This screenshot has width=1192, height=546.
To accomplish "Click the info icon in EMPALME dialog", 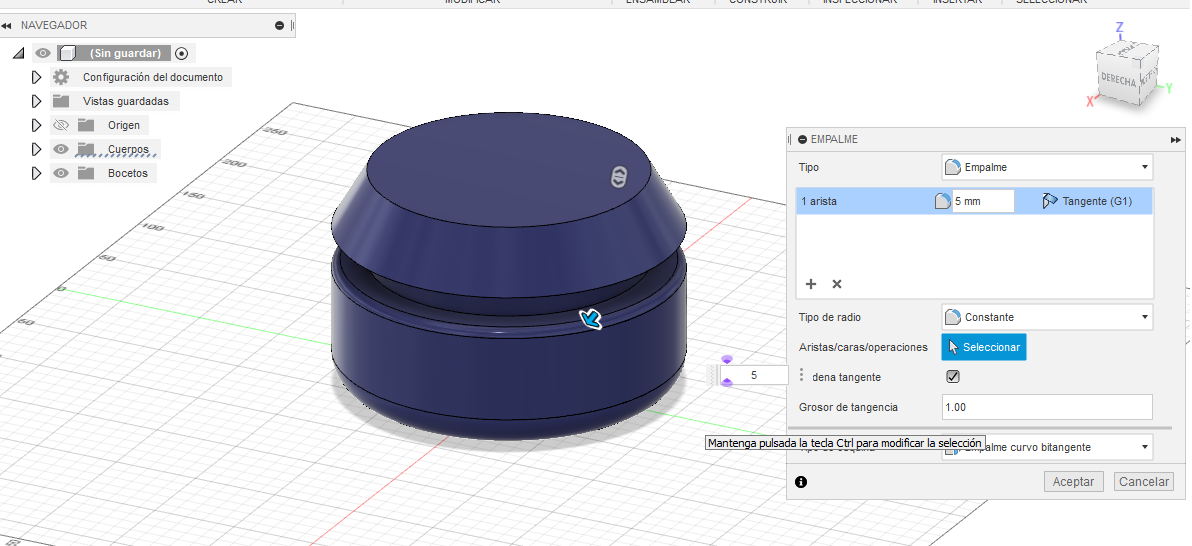I will pyautogui.click(x=801, y=481).
